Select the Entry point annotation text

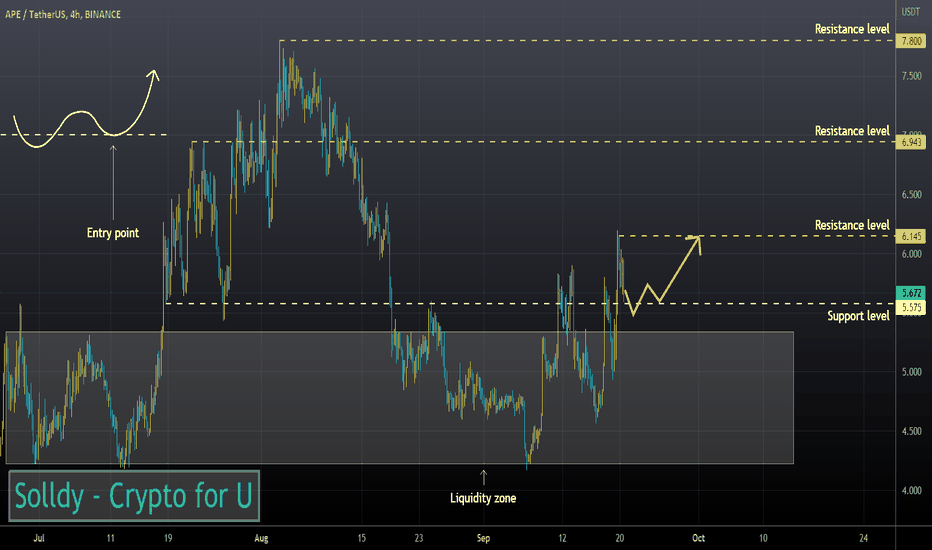pos(112,233)
